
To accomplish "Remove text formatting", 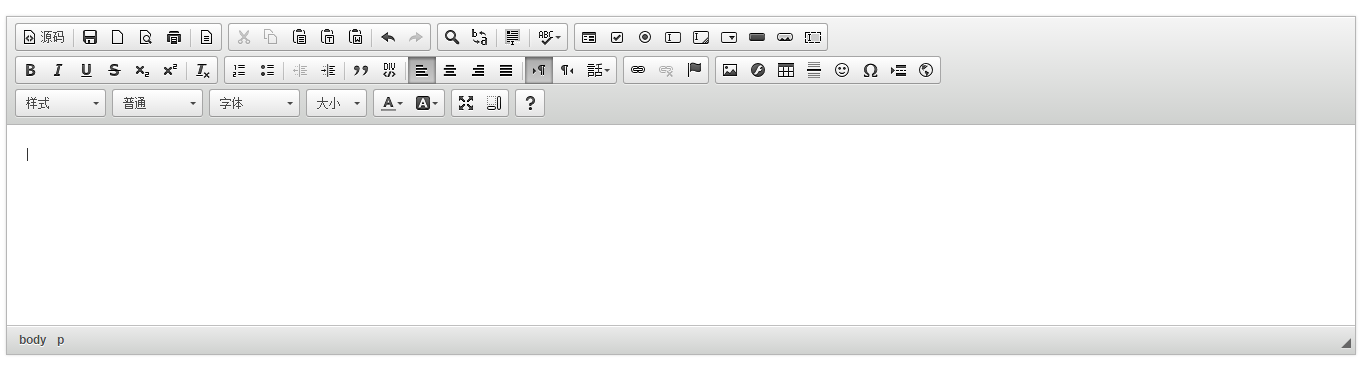I will click(203, 70).
